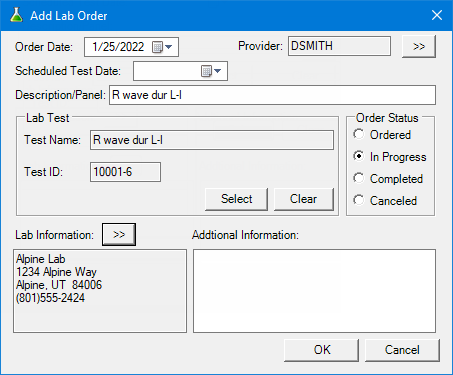This screenshot has width=453, height=375.
Task: Click the Description/Panel text field
Action: [x=272, y=95]
